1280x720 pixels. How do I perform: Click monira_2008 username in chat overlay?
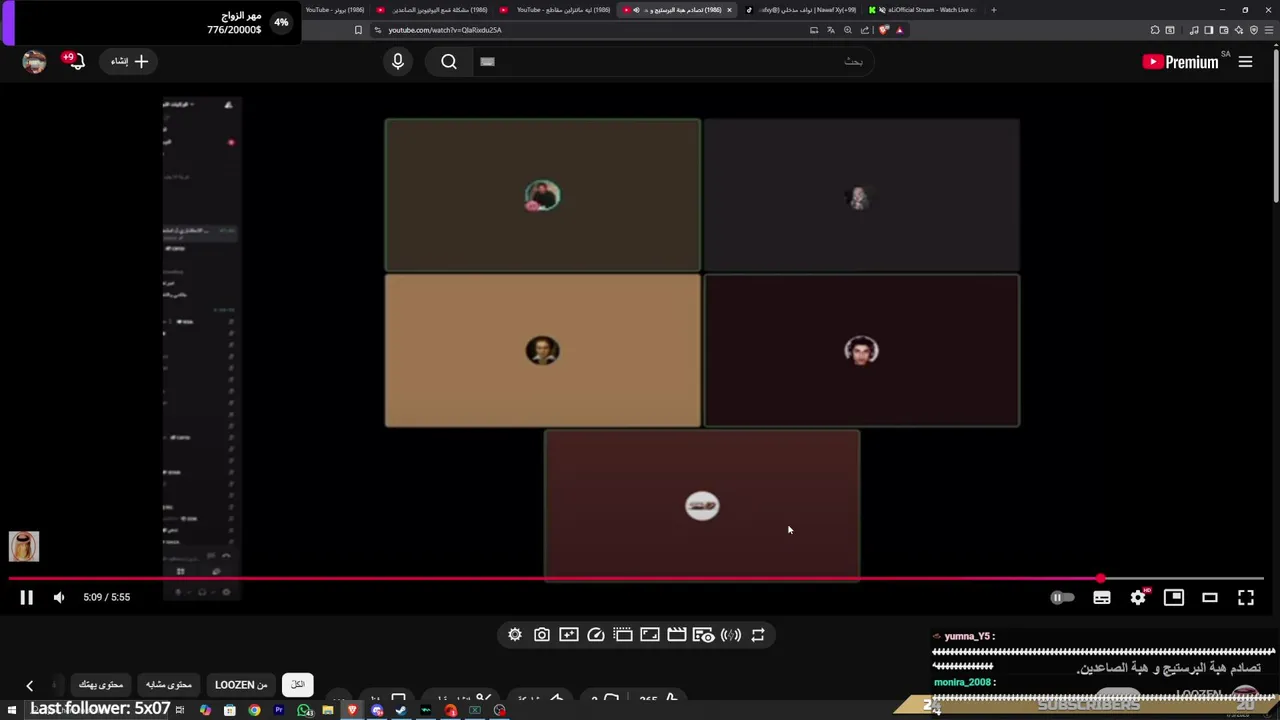point(962,682)
